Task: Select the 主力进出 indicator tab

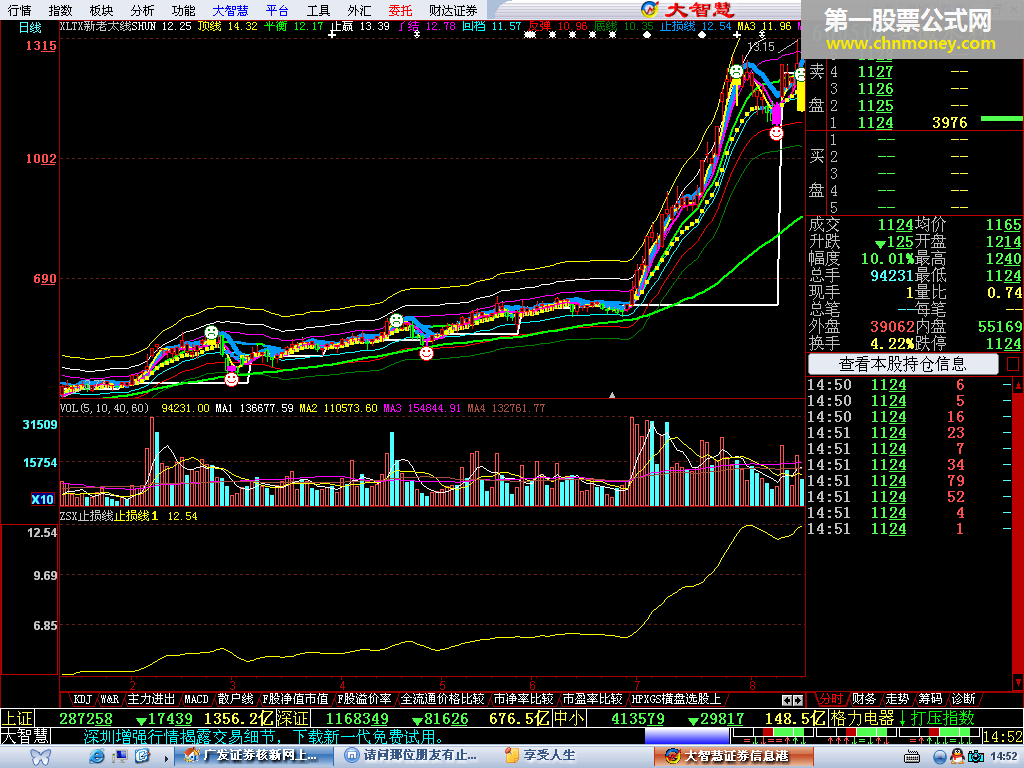Action: [151, 699]
